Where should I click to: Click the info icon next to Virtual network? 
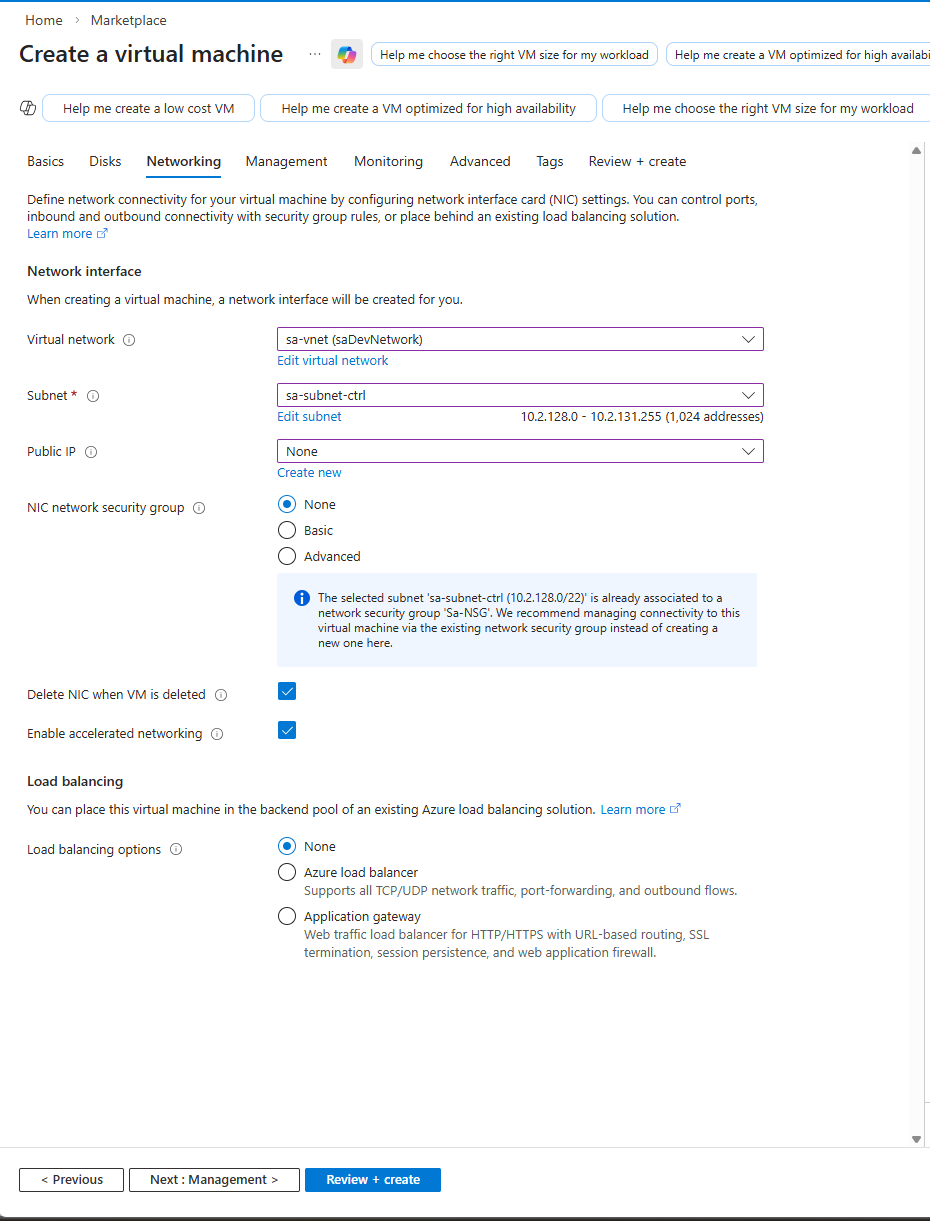(x=129, y=340)
